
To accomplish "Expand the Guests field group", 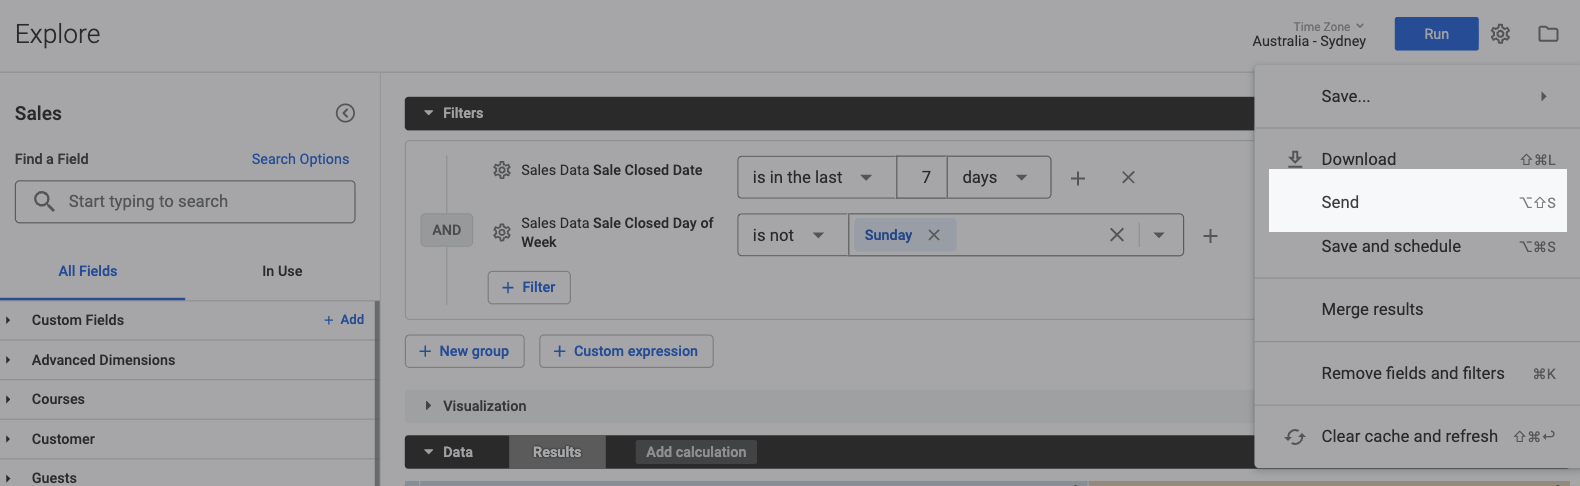I will point(8,478).
